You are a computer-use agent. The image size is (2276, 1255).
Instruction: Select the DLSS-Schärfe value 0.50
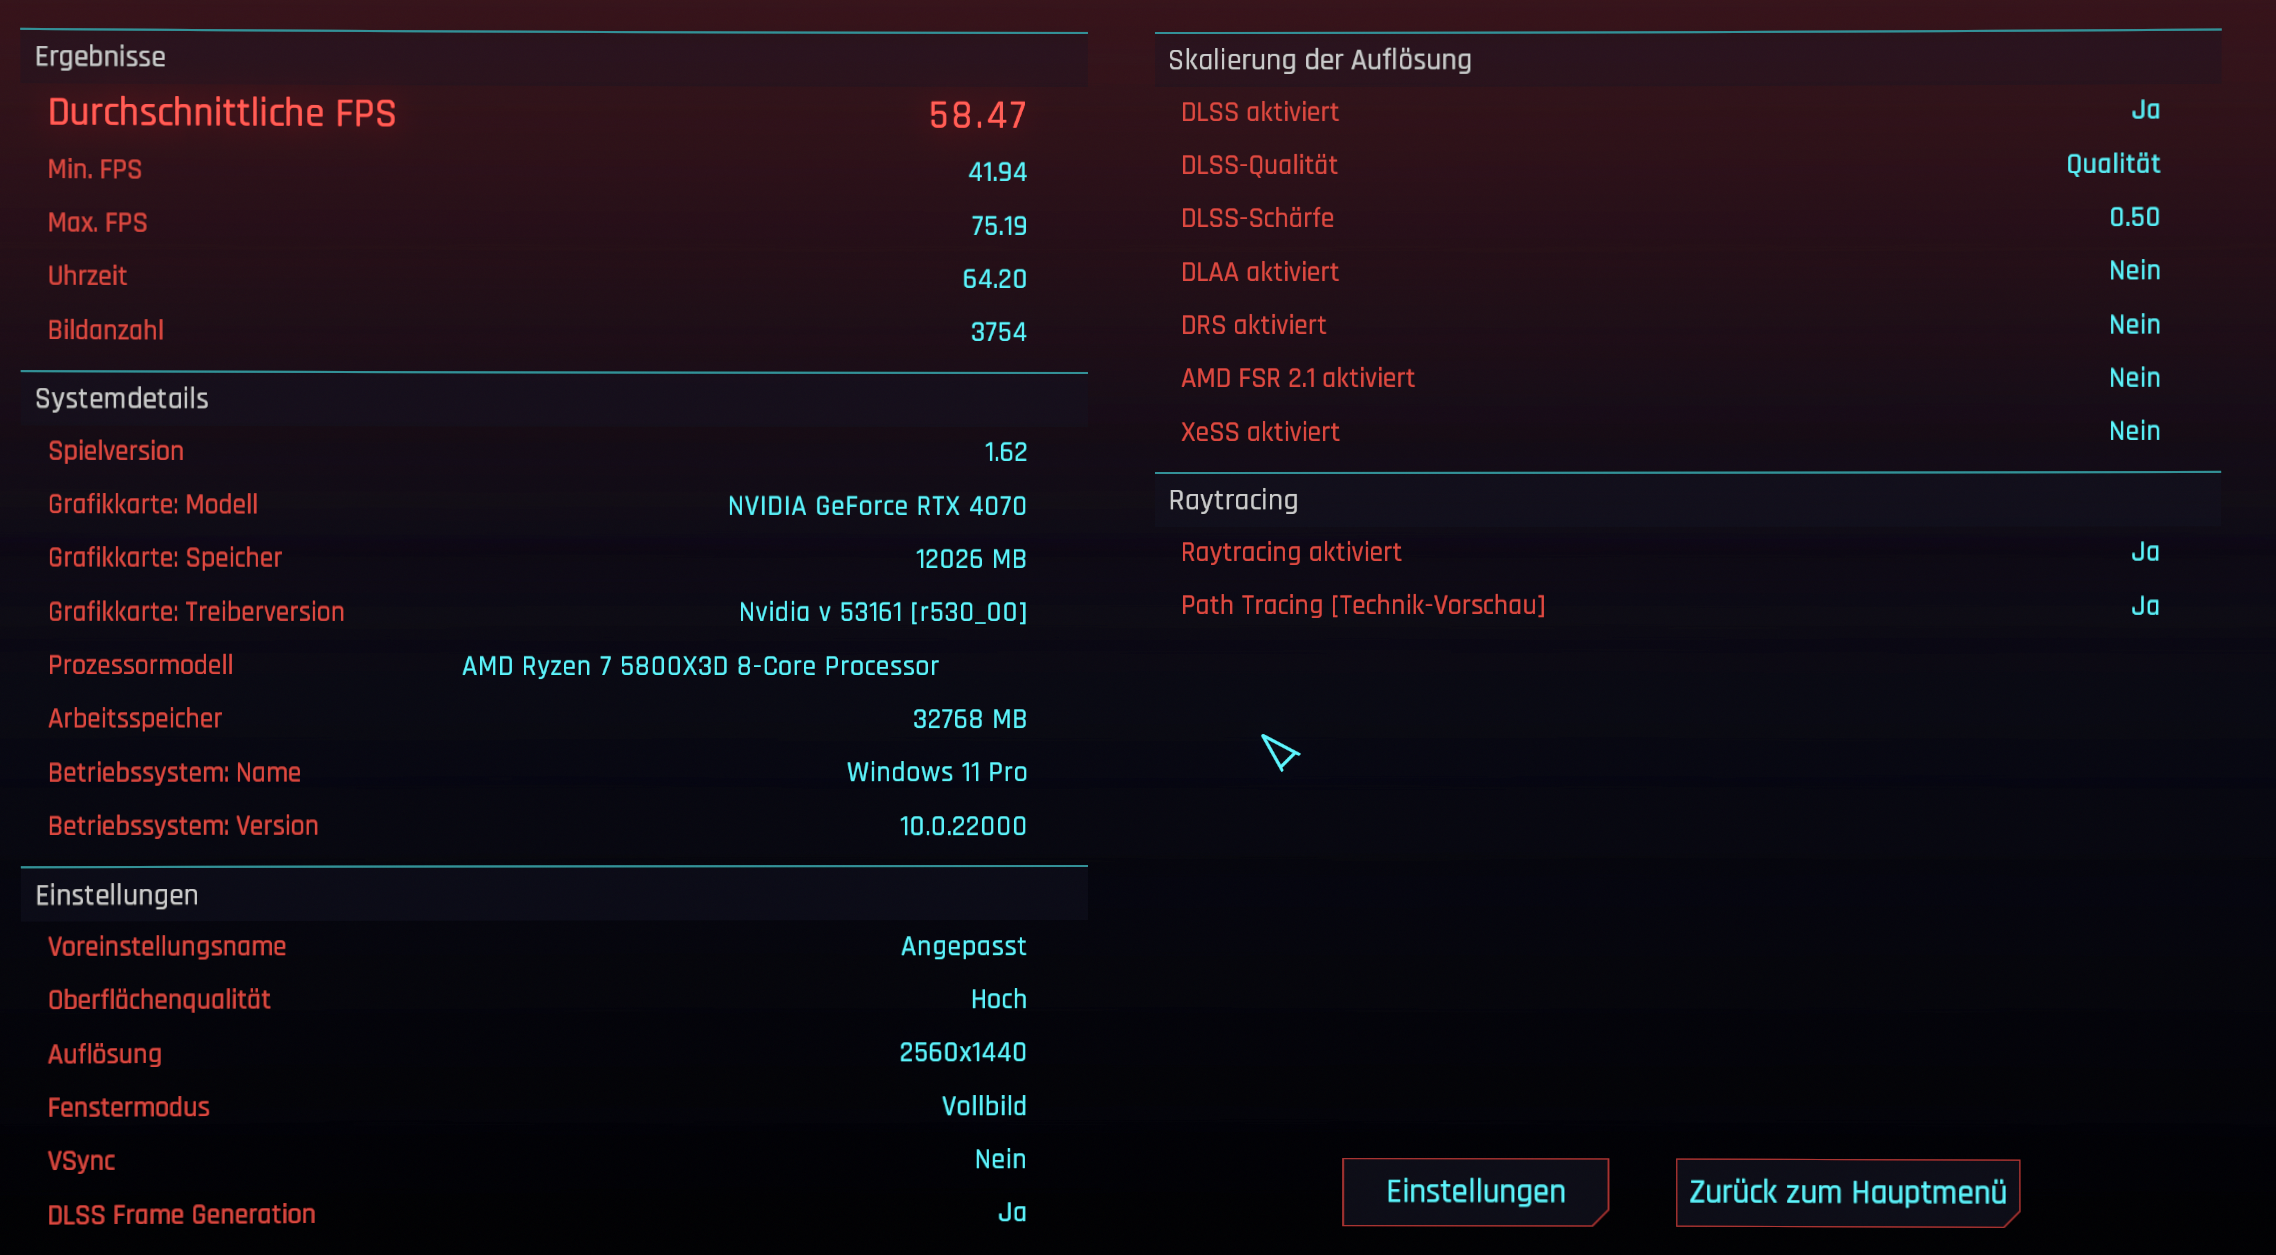coord(2134,217)
